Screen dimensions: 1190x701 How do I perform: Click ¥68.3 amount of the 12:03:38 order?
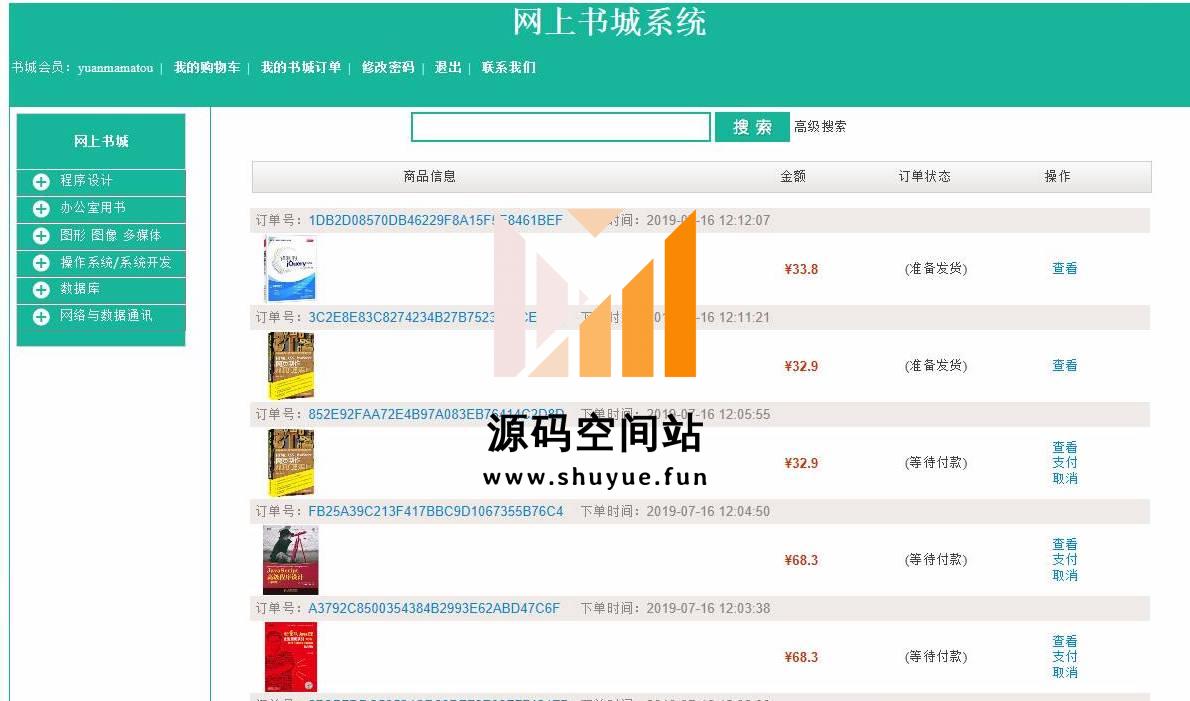pyautogui.click(x=801, y=658)
